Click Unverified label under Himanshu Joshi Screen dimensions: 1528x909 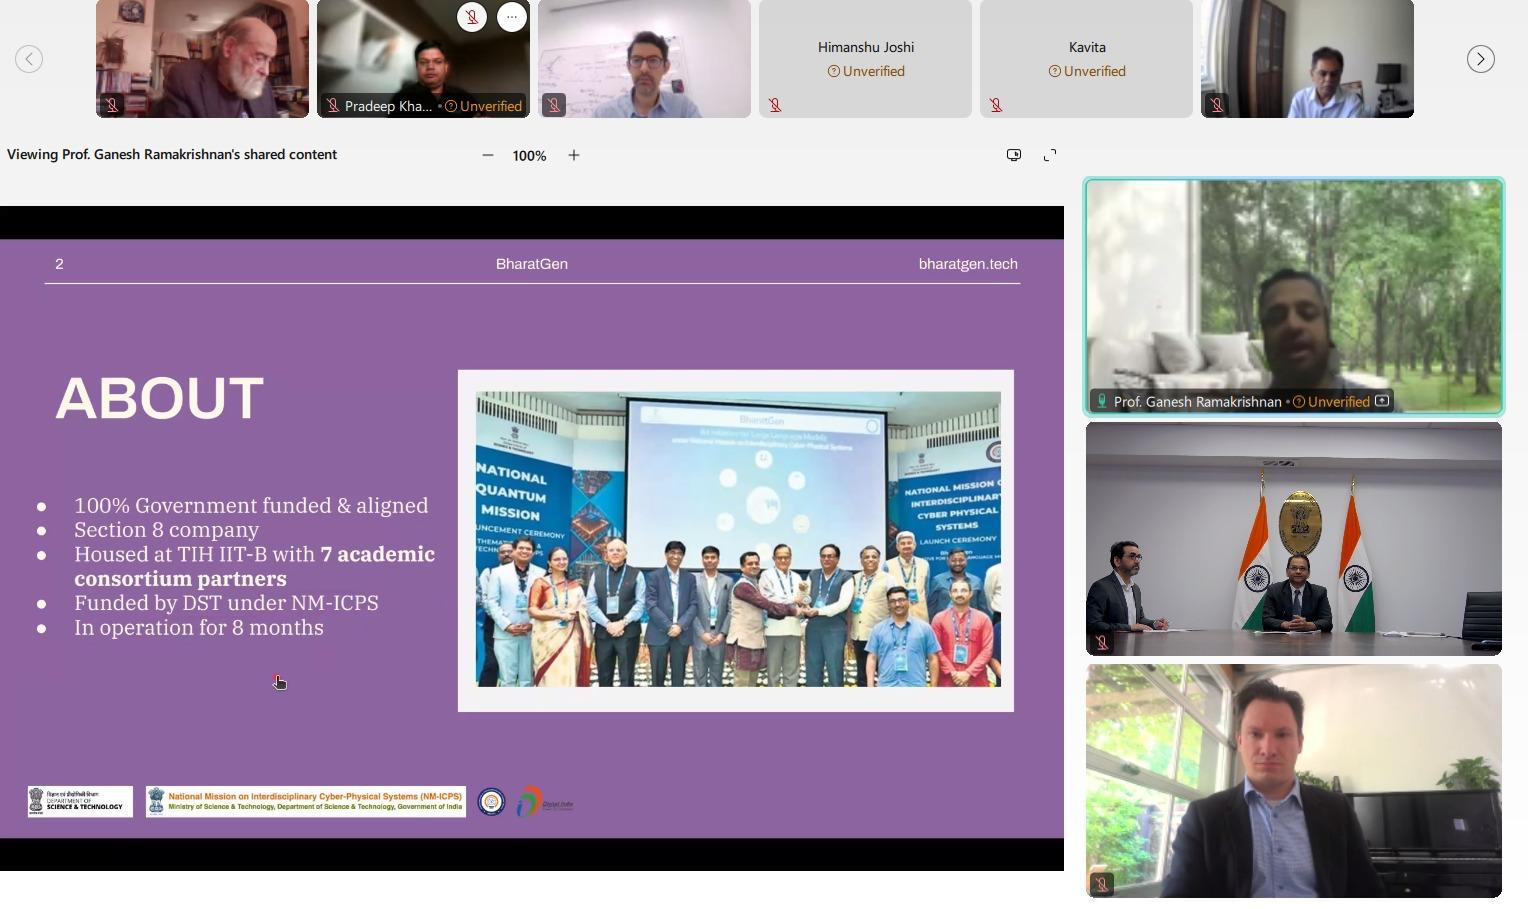[866, 71]
